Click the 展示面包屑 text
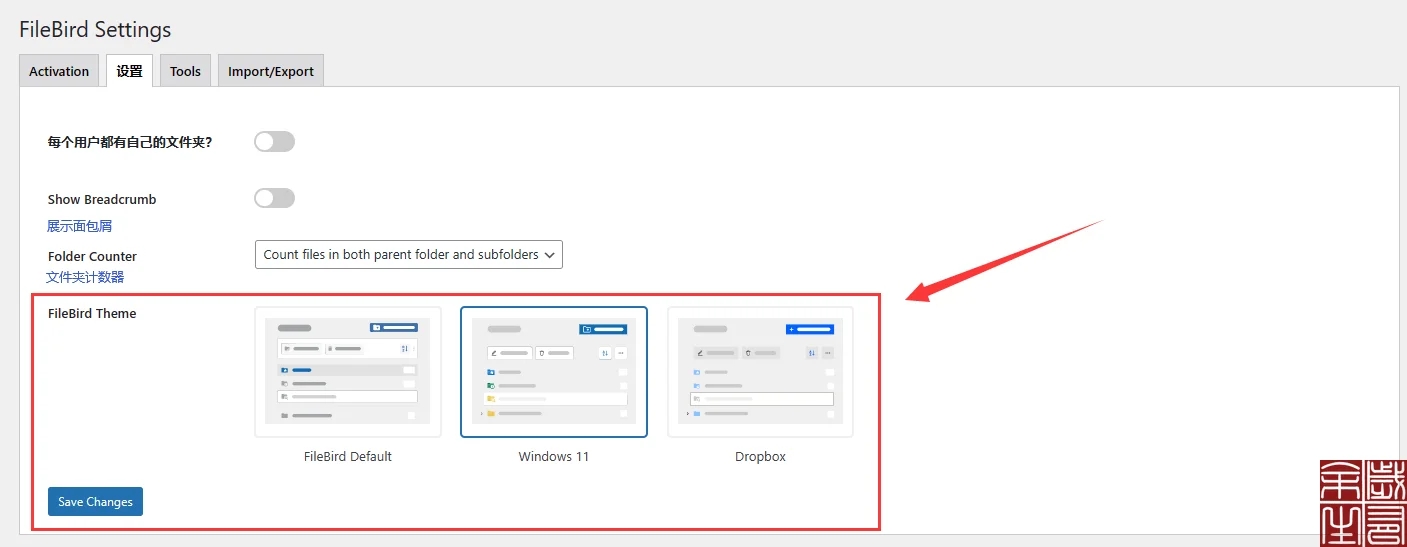The width and height of the screenshot is (1407, 547). pos(79,226)
